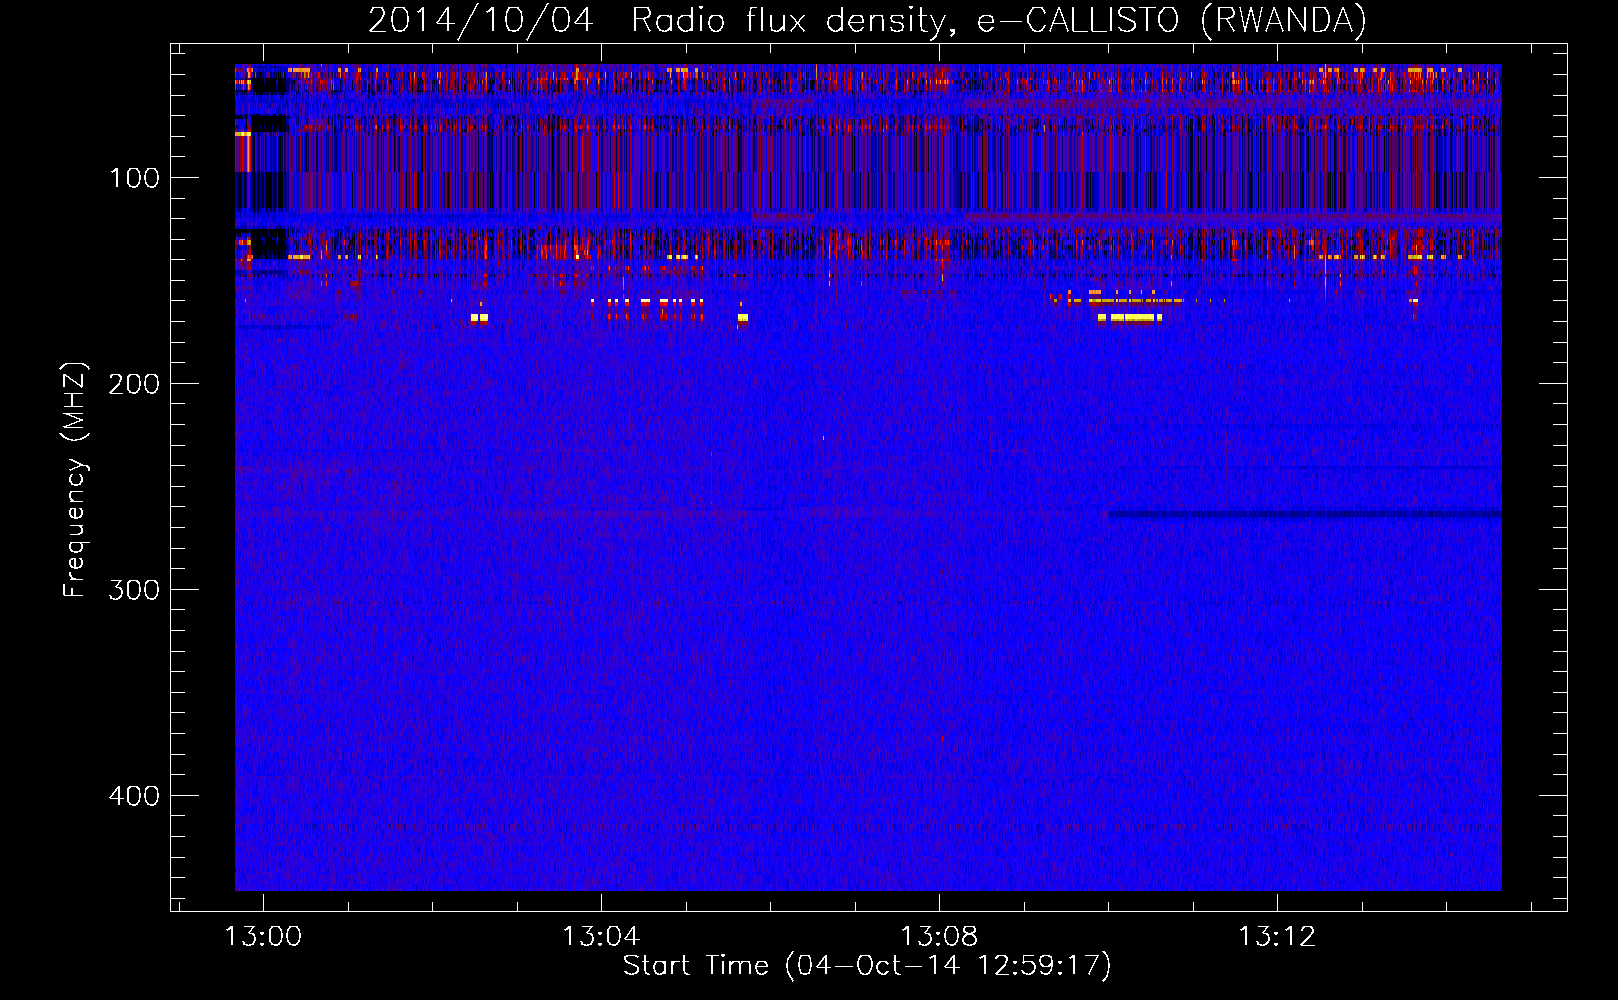The height and width of the screenshot is (1000, 1618).
Task: Click the '13:08' time tick label
Action: coord(939,936)
